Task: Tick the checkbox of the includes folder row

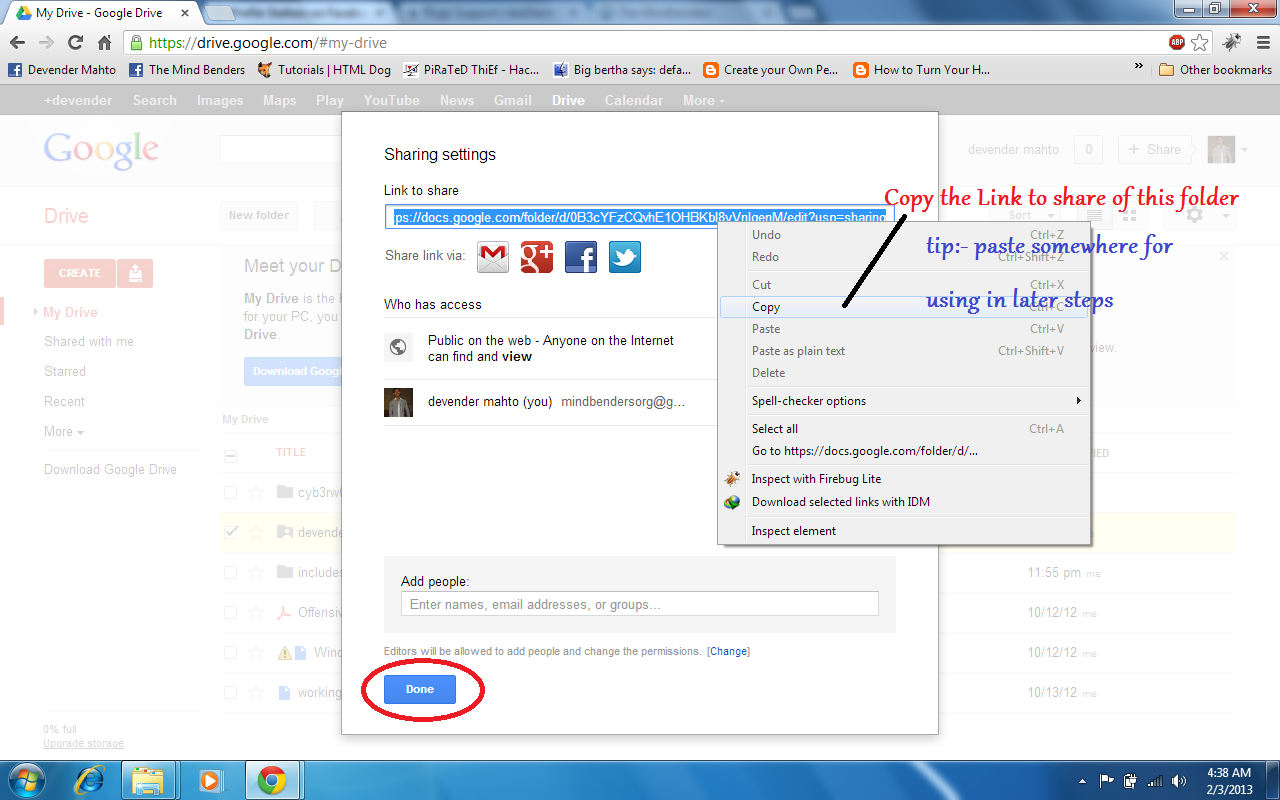Action: (x=231, y=572)
